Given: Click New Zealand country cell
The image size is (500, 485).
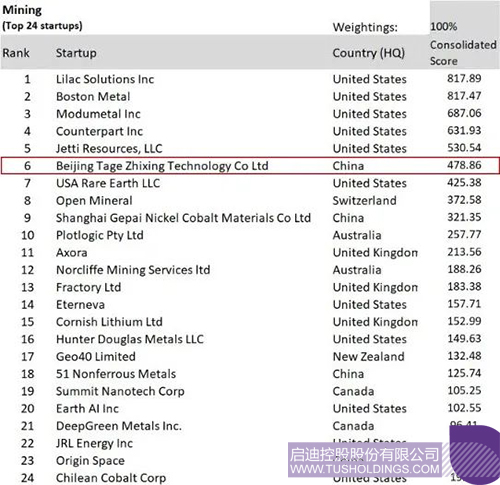Looking at the screenshot, I should (368, 356).
